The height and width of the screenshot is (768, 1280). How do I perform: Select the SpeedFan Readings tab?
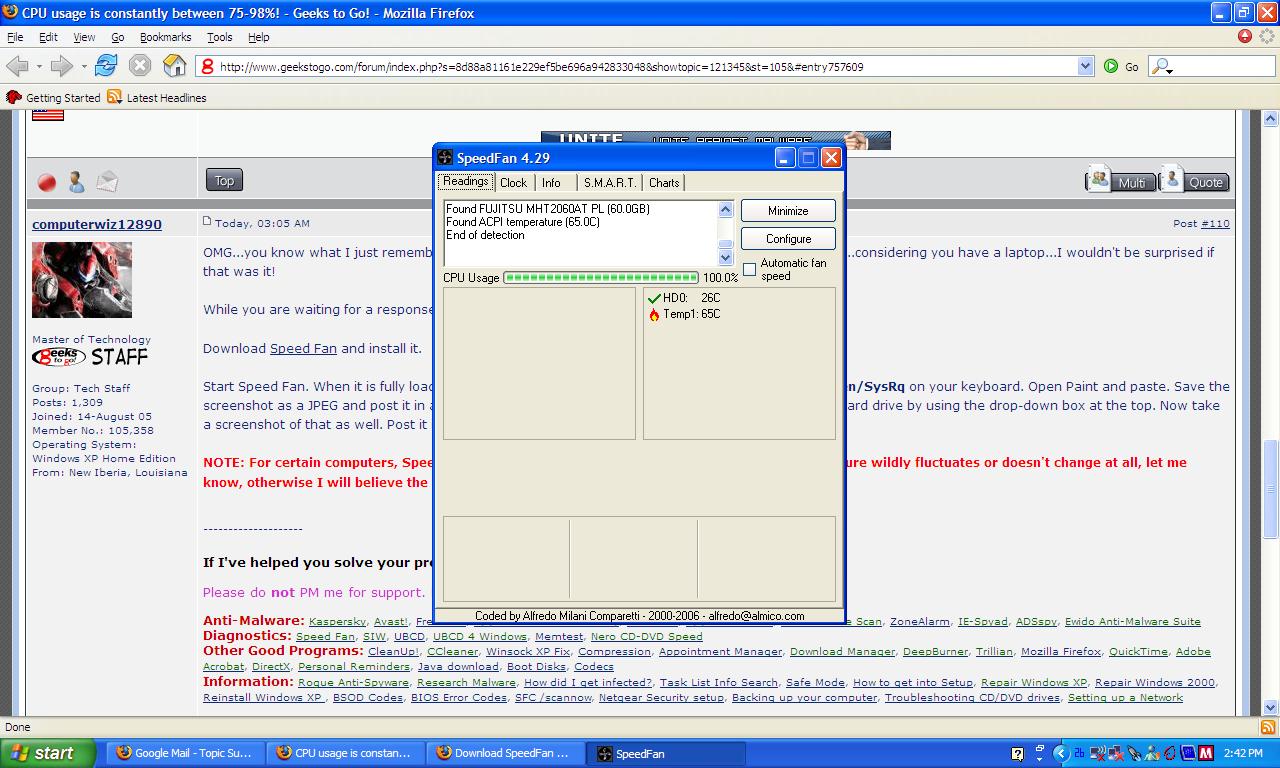pyautogui.click(x=466, y=181)
